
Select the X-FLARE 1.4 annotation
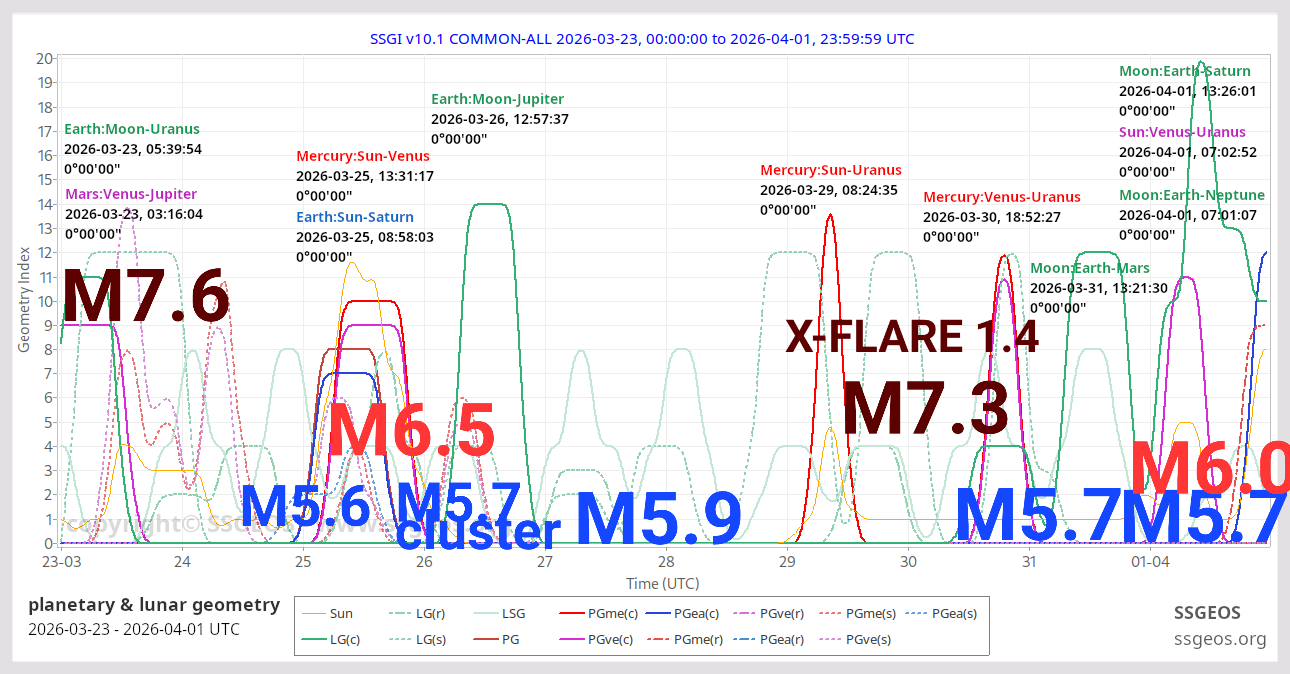click(913, 337)
